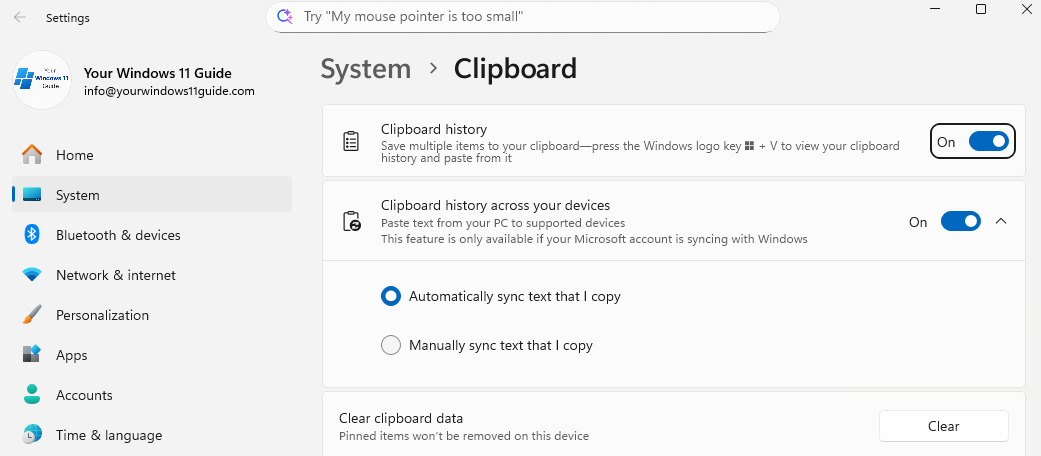The height and width of the screenshot is (456, 1041).
Task: Click the Clipboard history list icon
Action: [x=351, y=141]
